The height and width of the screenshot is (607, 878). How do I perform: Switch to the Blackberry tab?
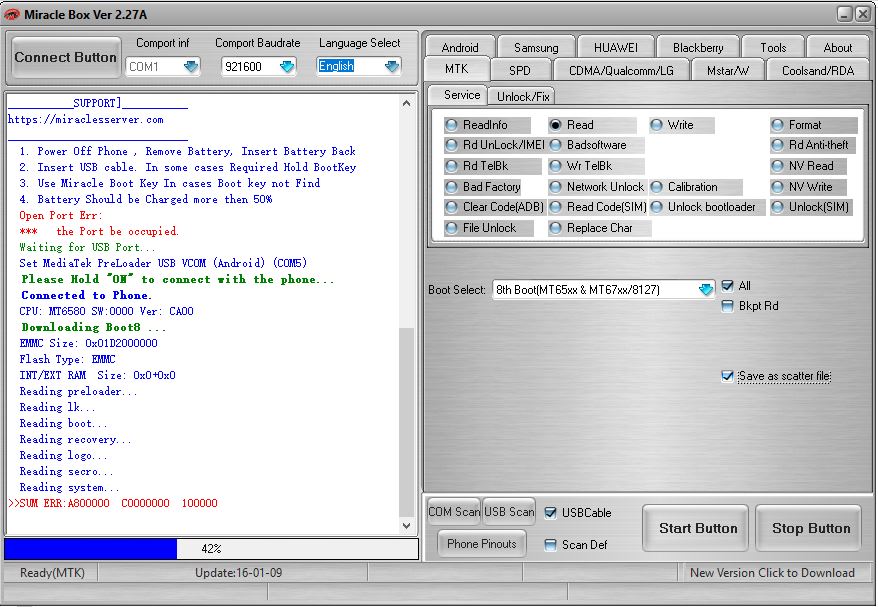[698, 48]
